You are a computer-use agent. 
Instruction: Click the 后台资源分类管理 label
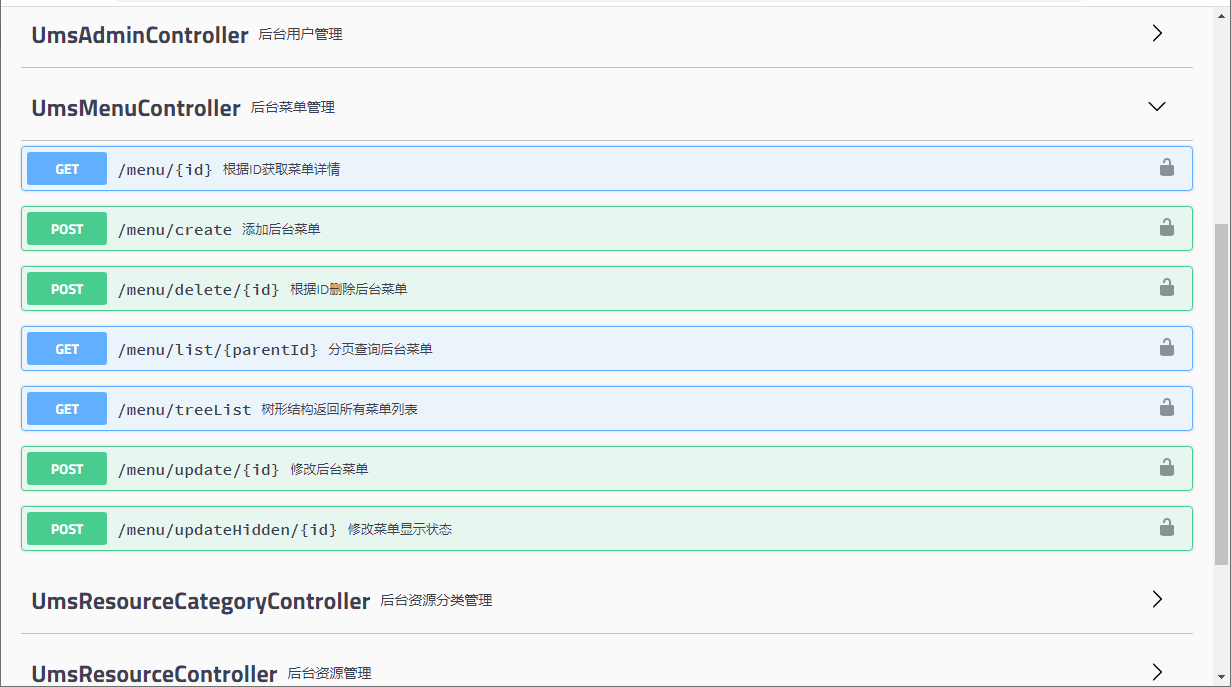point(436,600)
